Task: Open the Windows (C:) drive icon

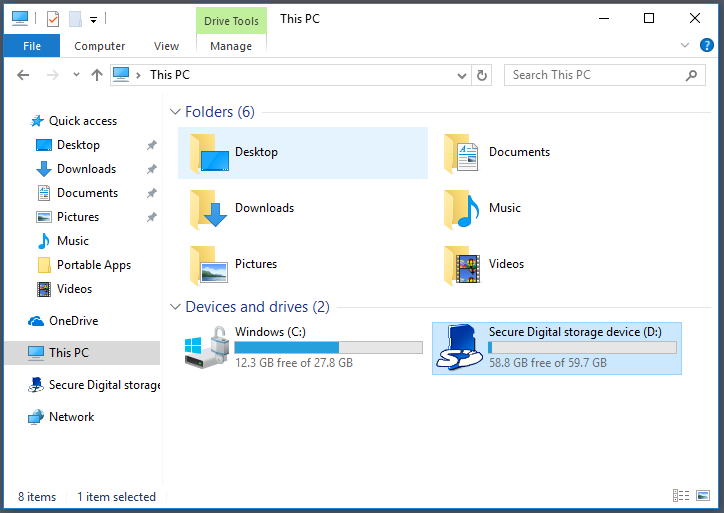Action: 207,349
